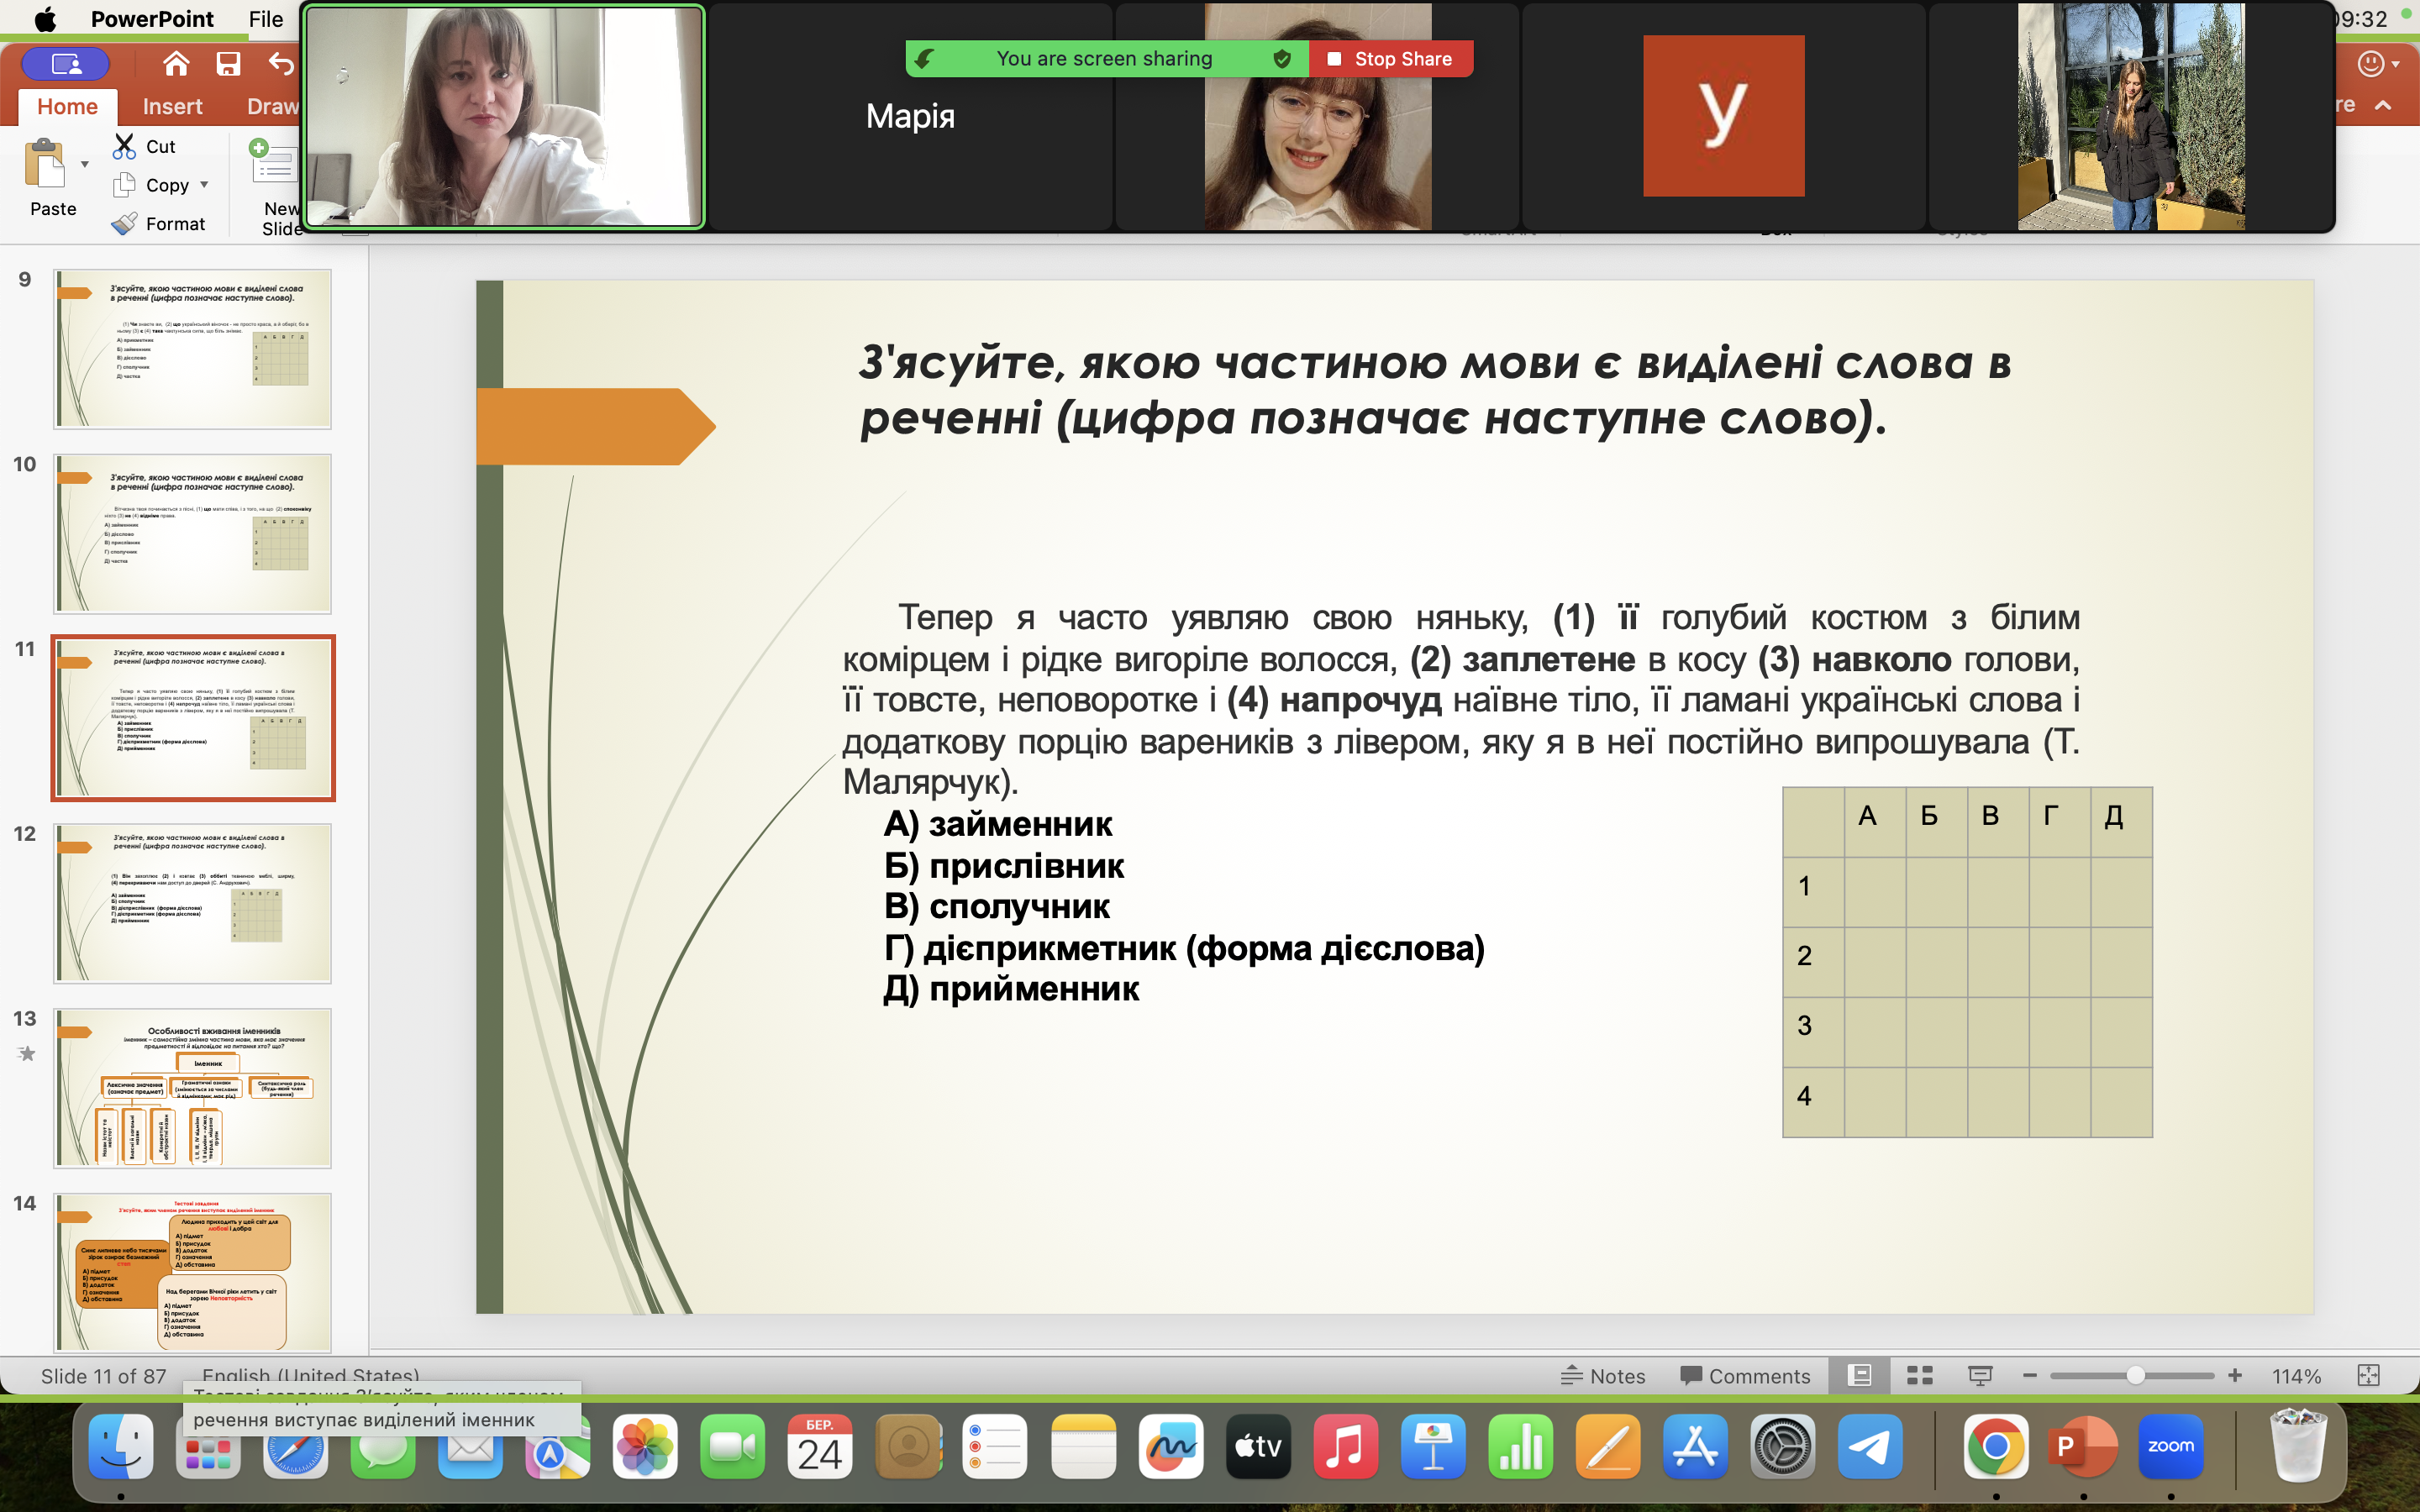Viewport: 2420px width, 1512px height.
Task: Click the Home house icon in toolbar
Action: point(176,64)
